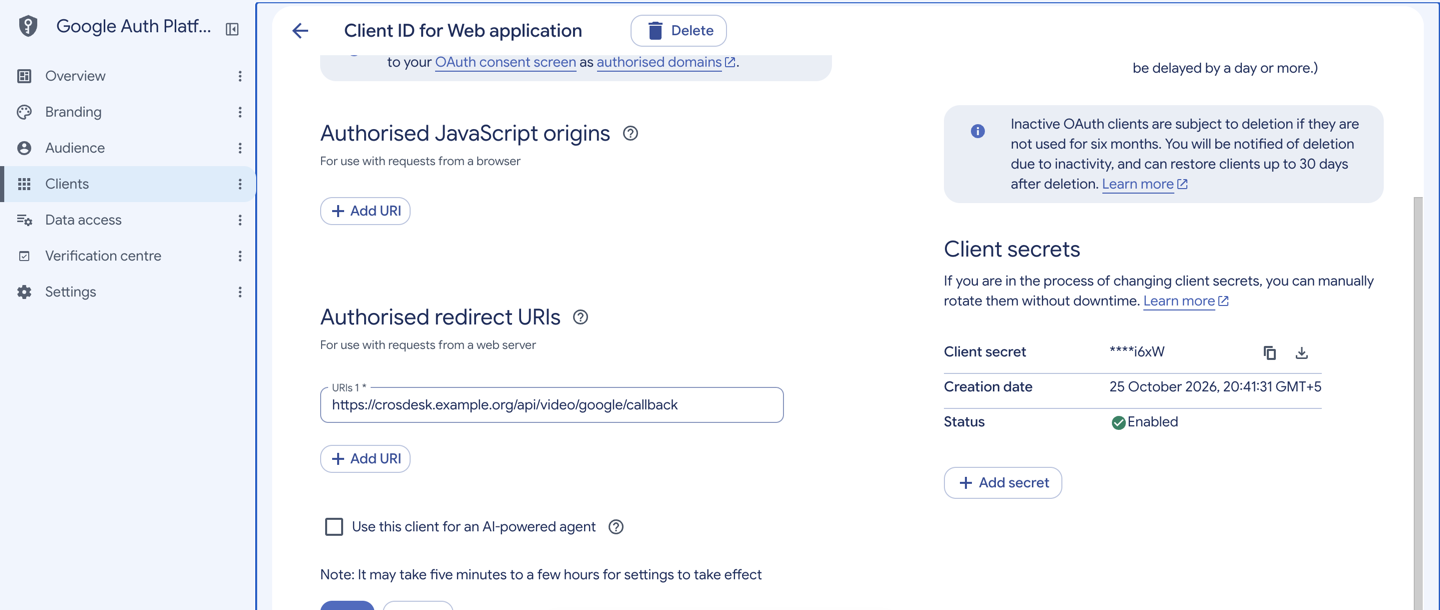Open the Clients page
The height and width of the screenshot is (610, 1440).
(67, 184)
